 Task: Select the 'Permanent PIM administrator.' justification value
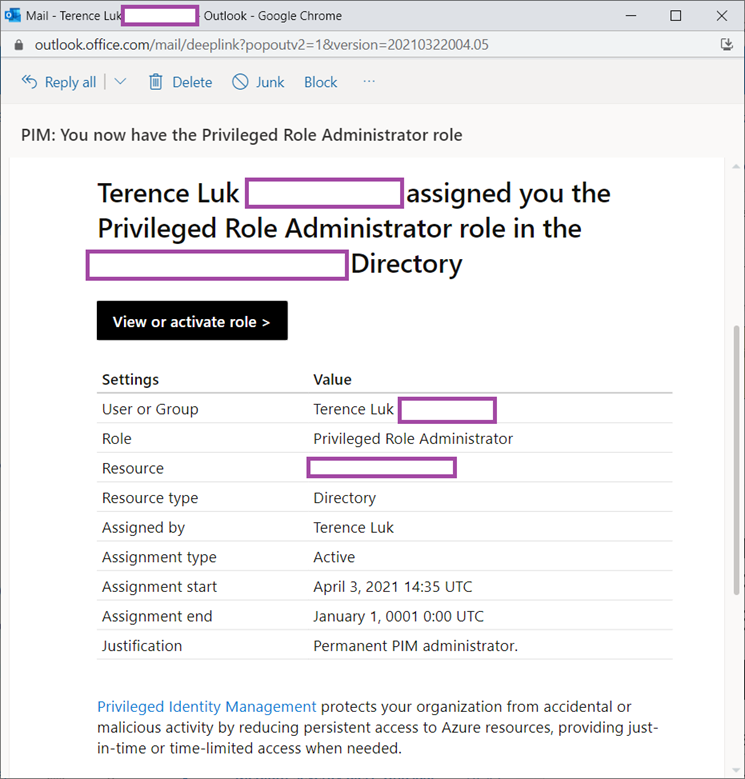click(415, 646)
